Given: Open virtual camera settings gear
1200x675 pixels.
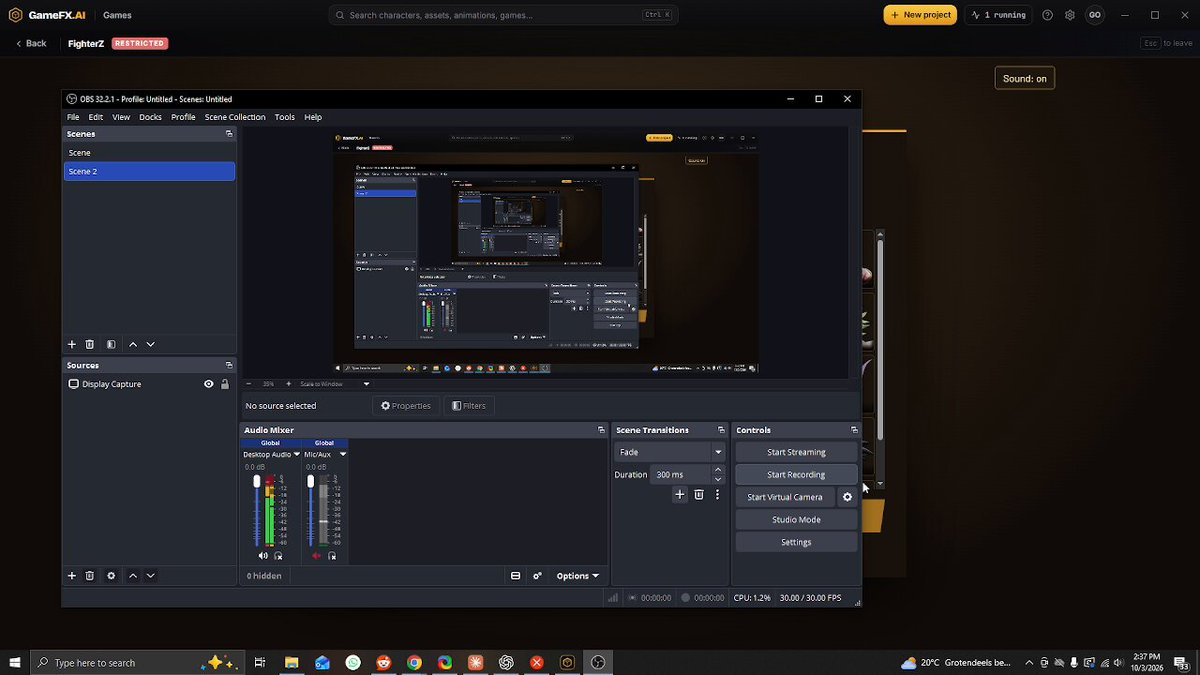Looking at the screenshot, I should click(848, 497).
